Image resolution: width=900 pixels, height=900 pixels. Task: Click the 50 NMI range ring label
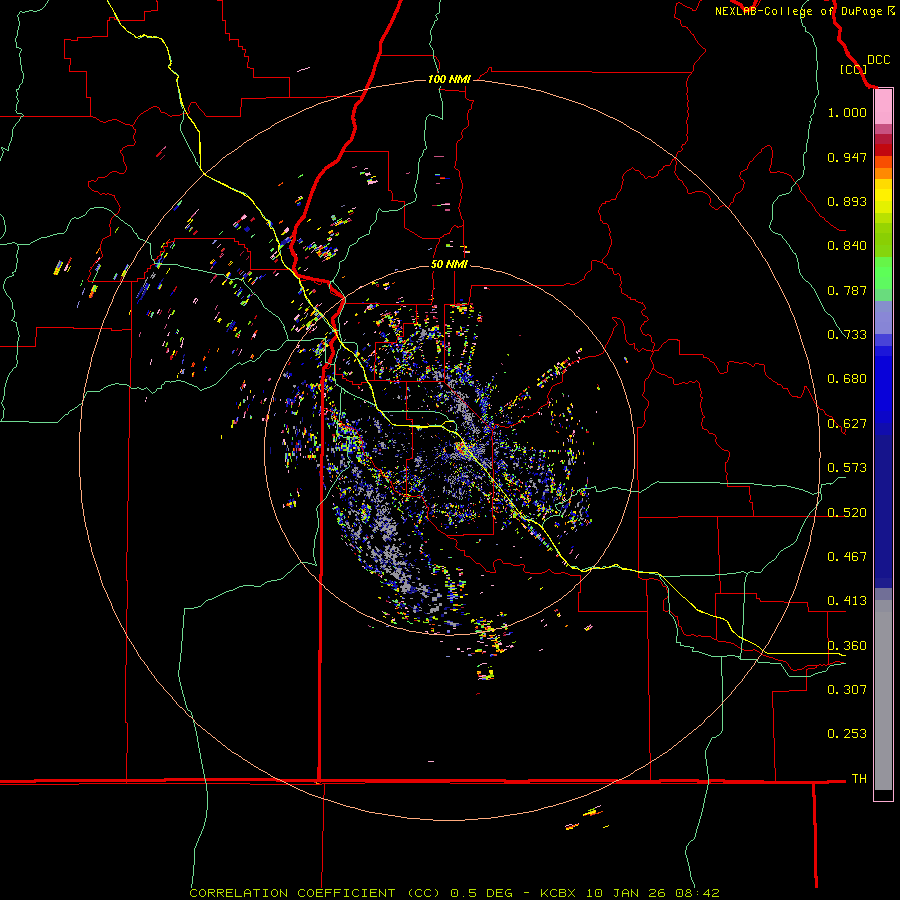click(449, 264)
